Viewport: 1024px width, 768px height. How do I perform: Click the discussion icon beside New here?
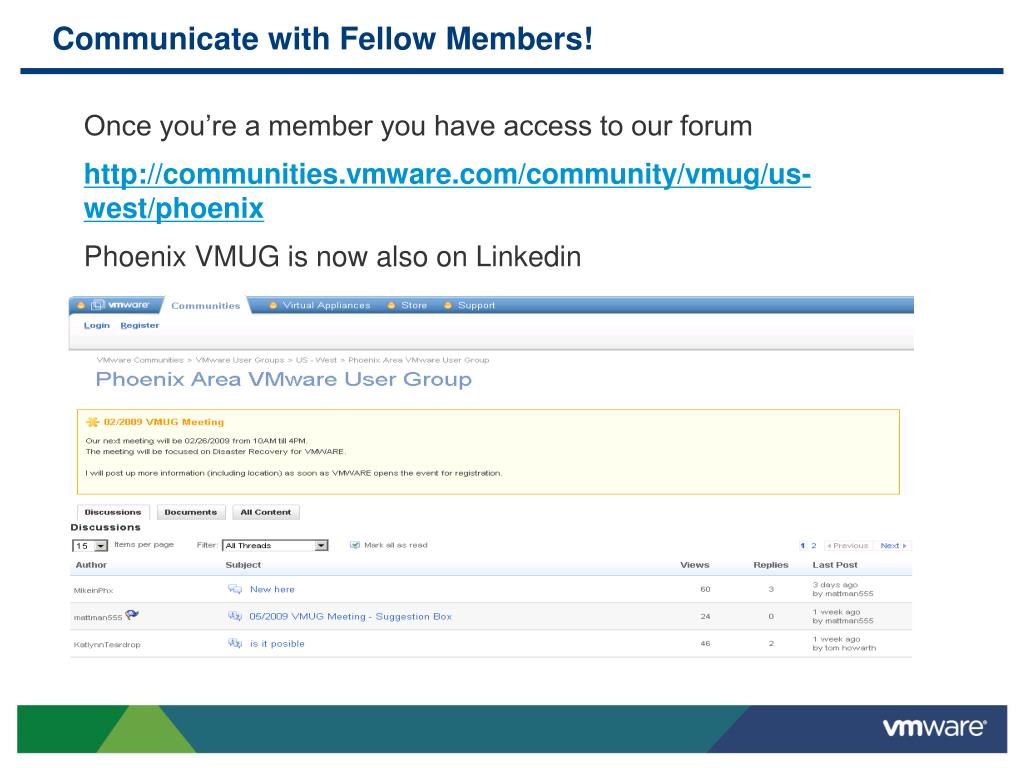234,589
